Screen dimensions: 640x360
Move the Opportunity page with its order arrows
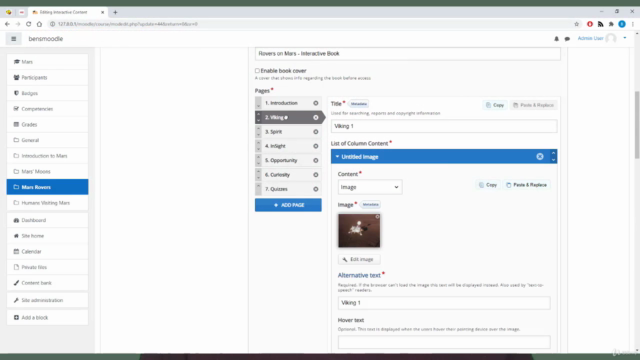click(x=258, y=160)
